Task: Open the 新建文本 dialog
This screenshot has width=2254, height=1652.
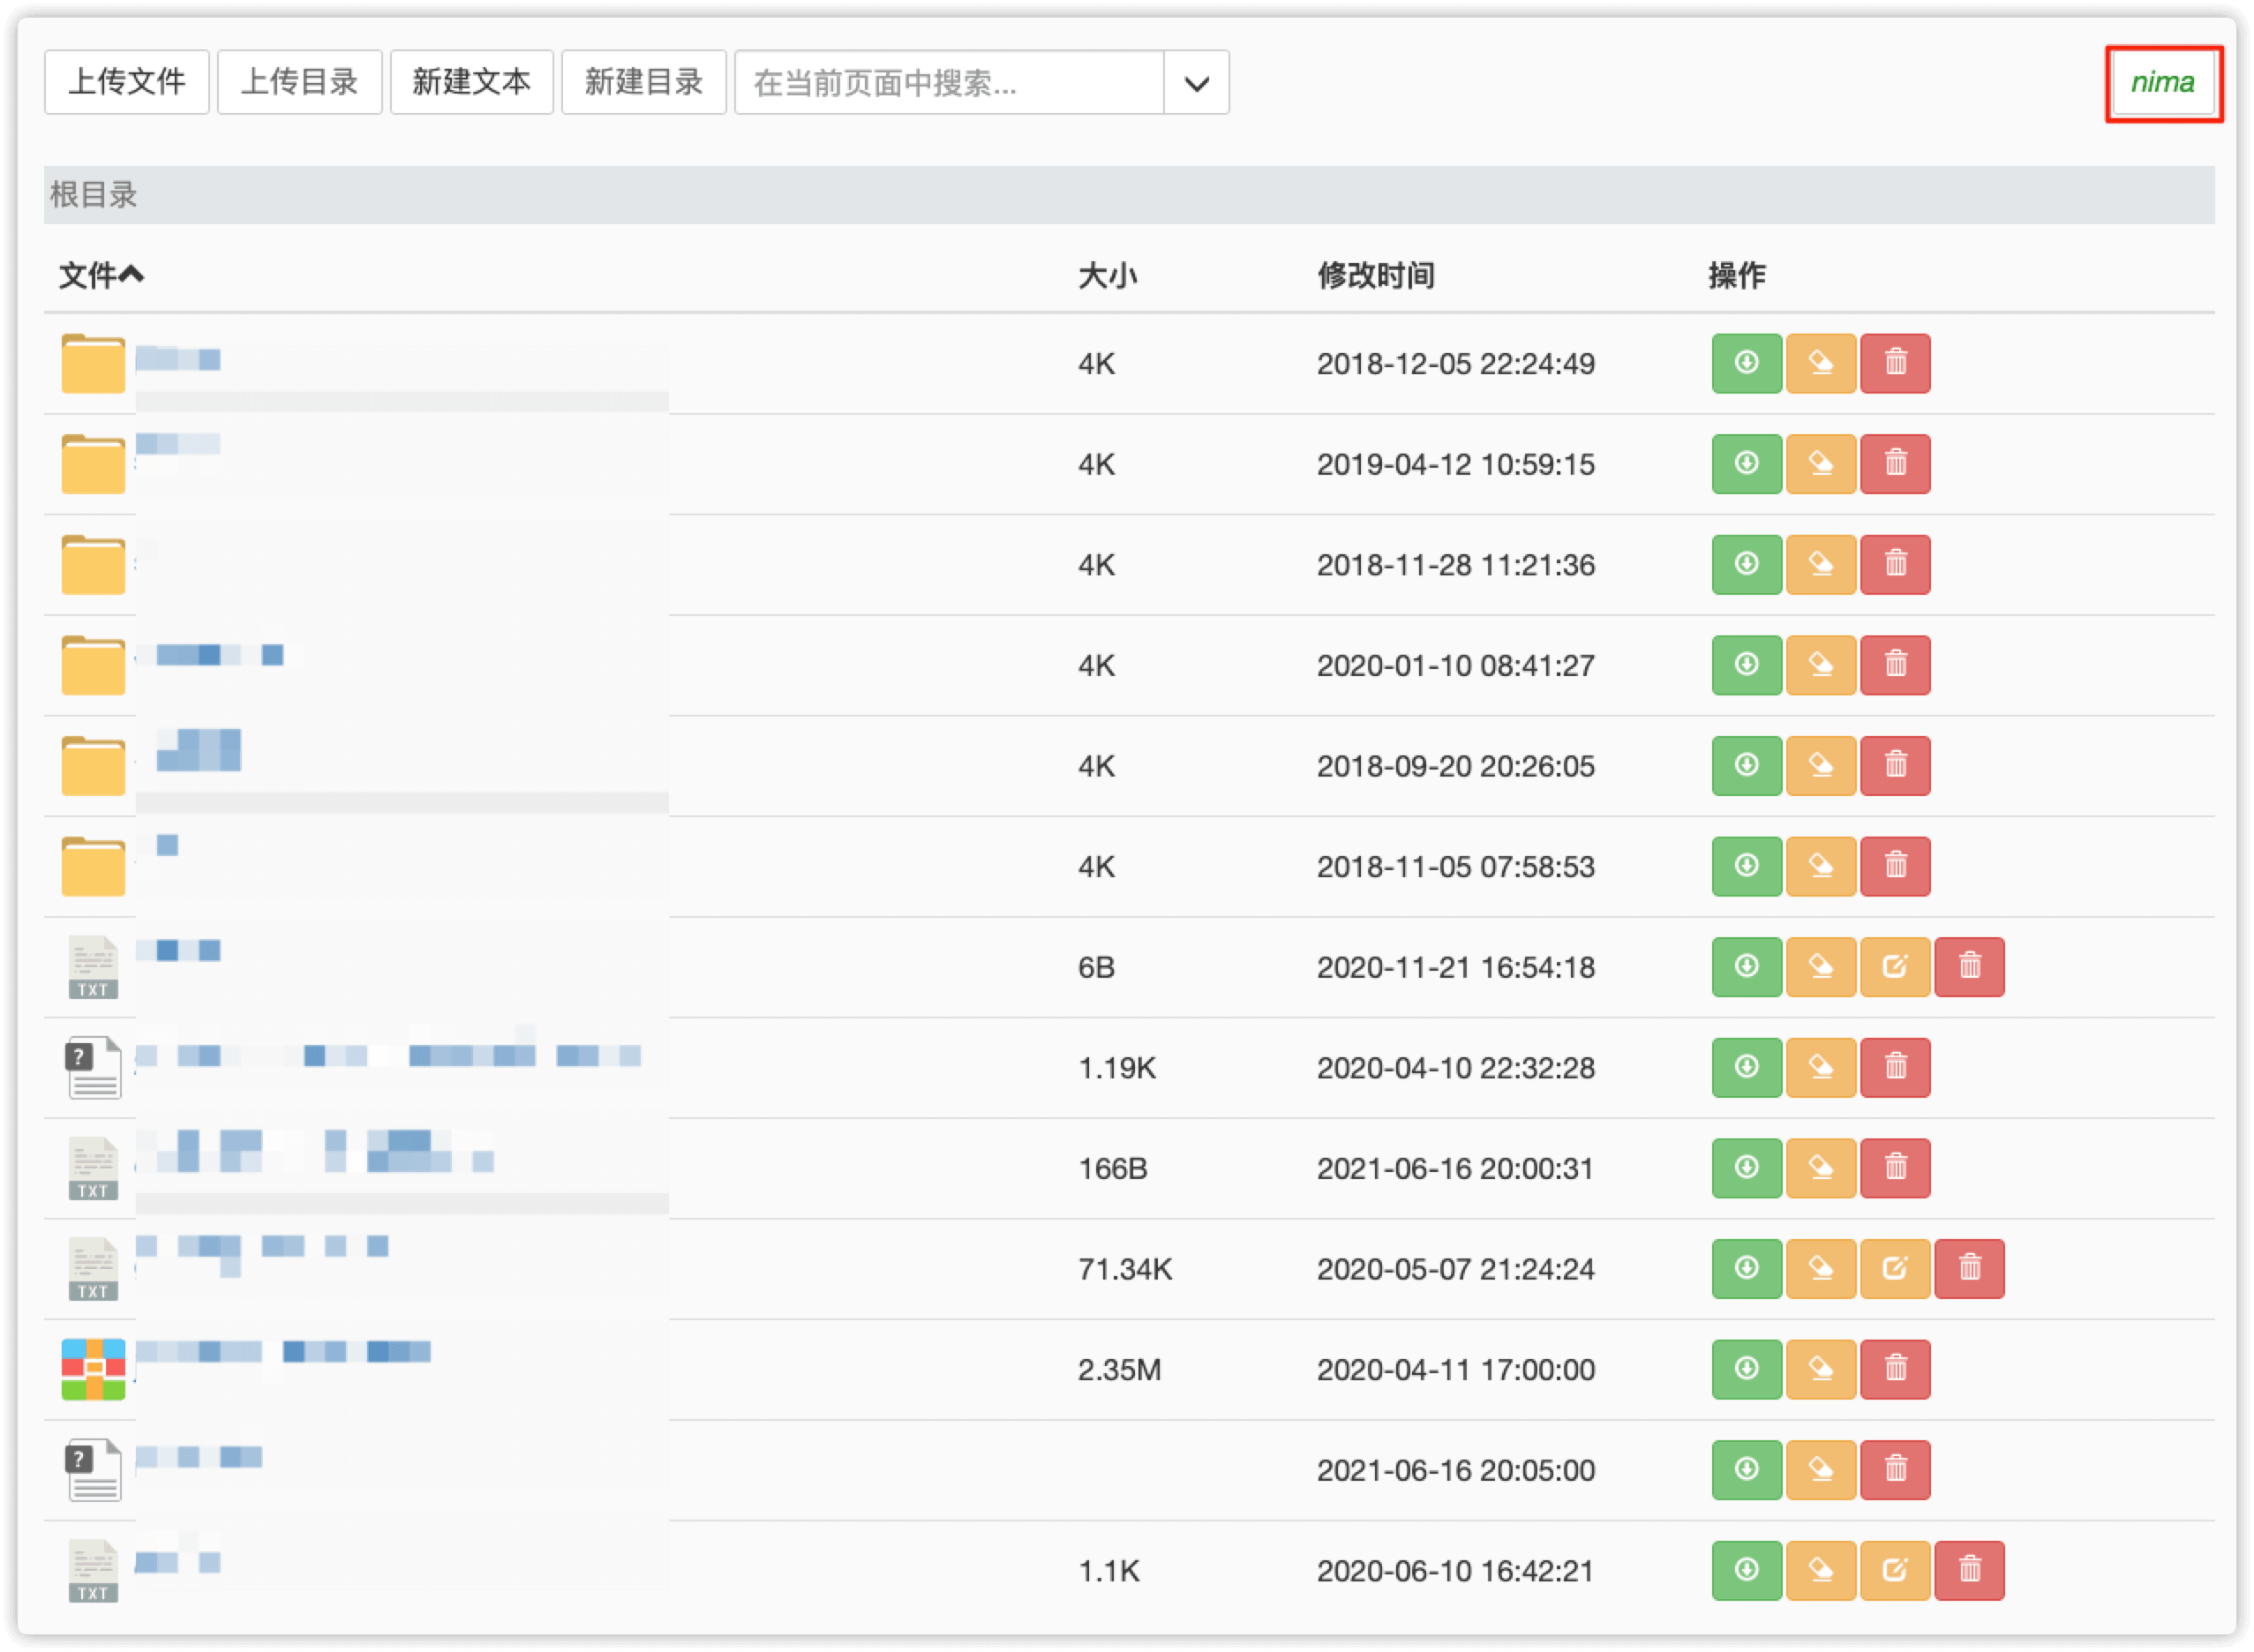Action: coord(471,82)
